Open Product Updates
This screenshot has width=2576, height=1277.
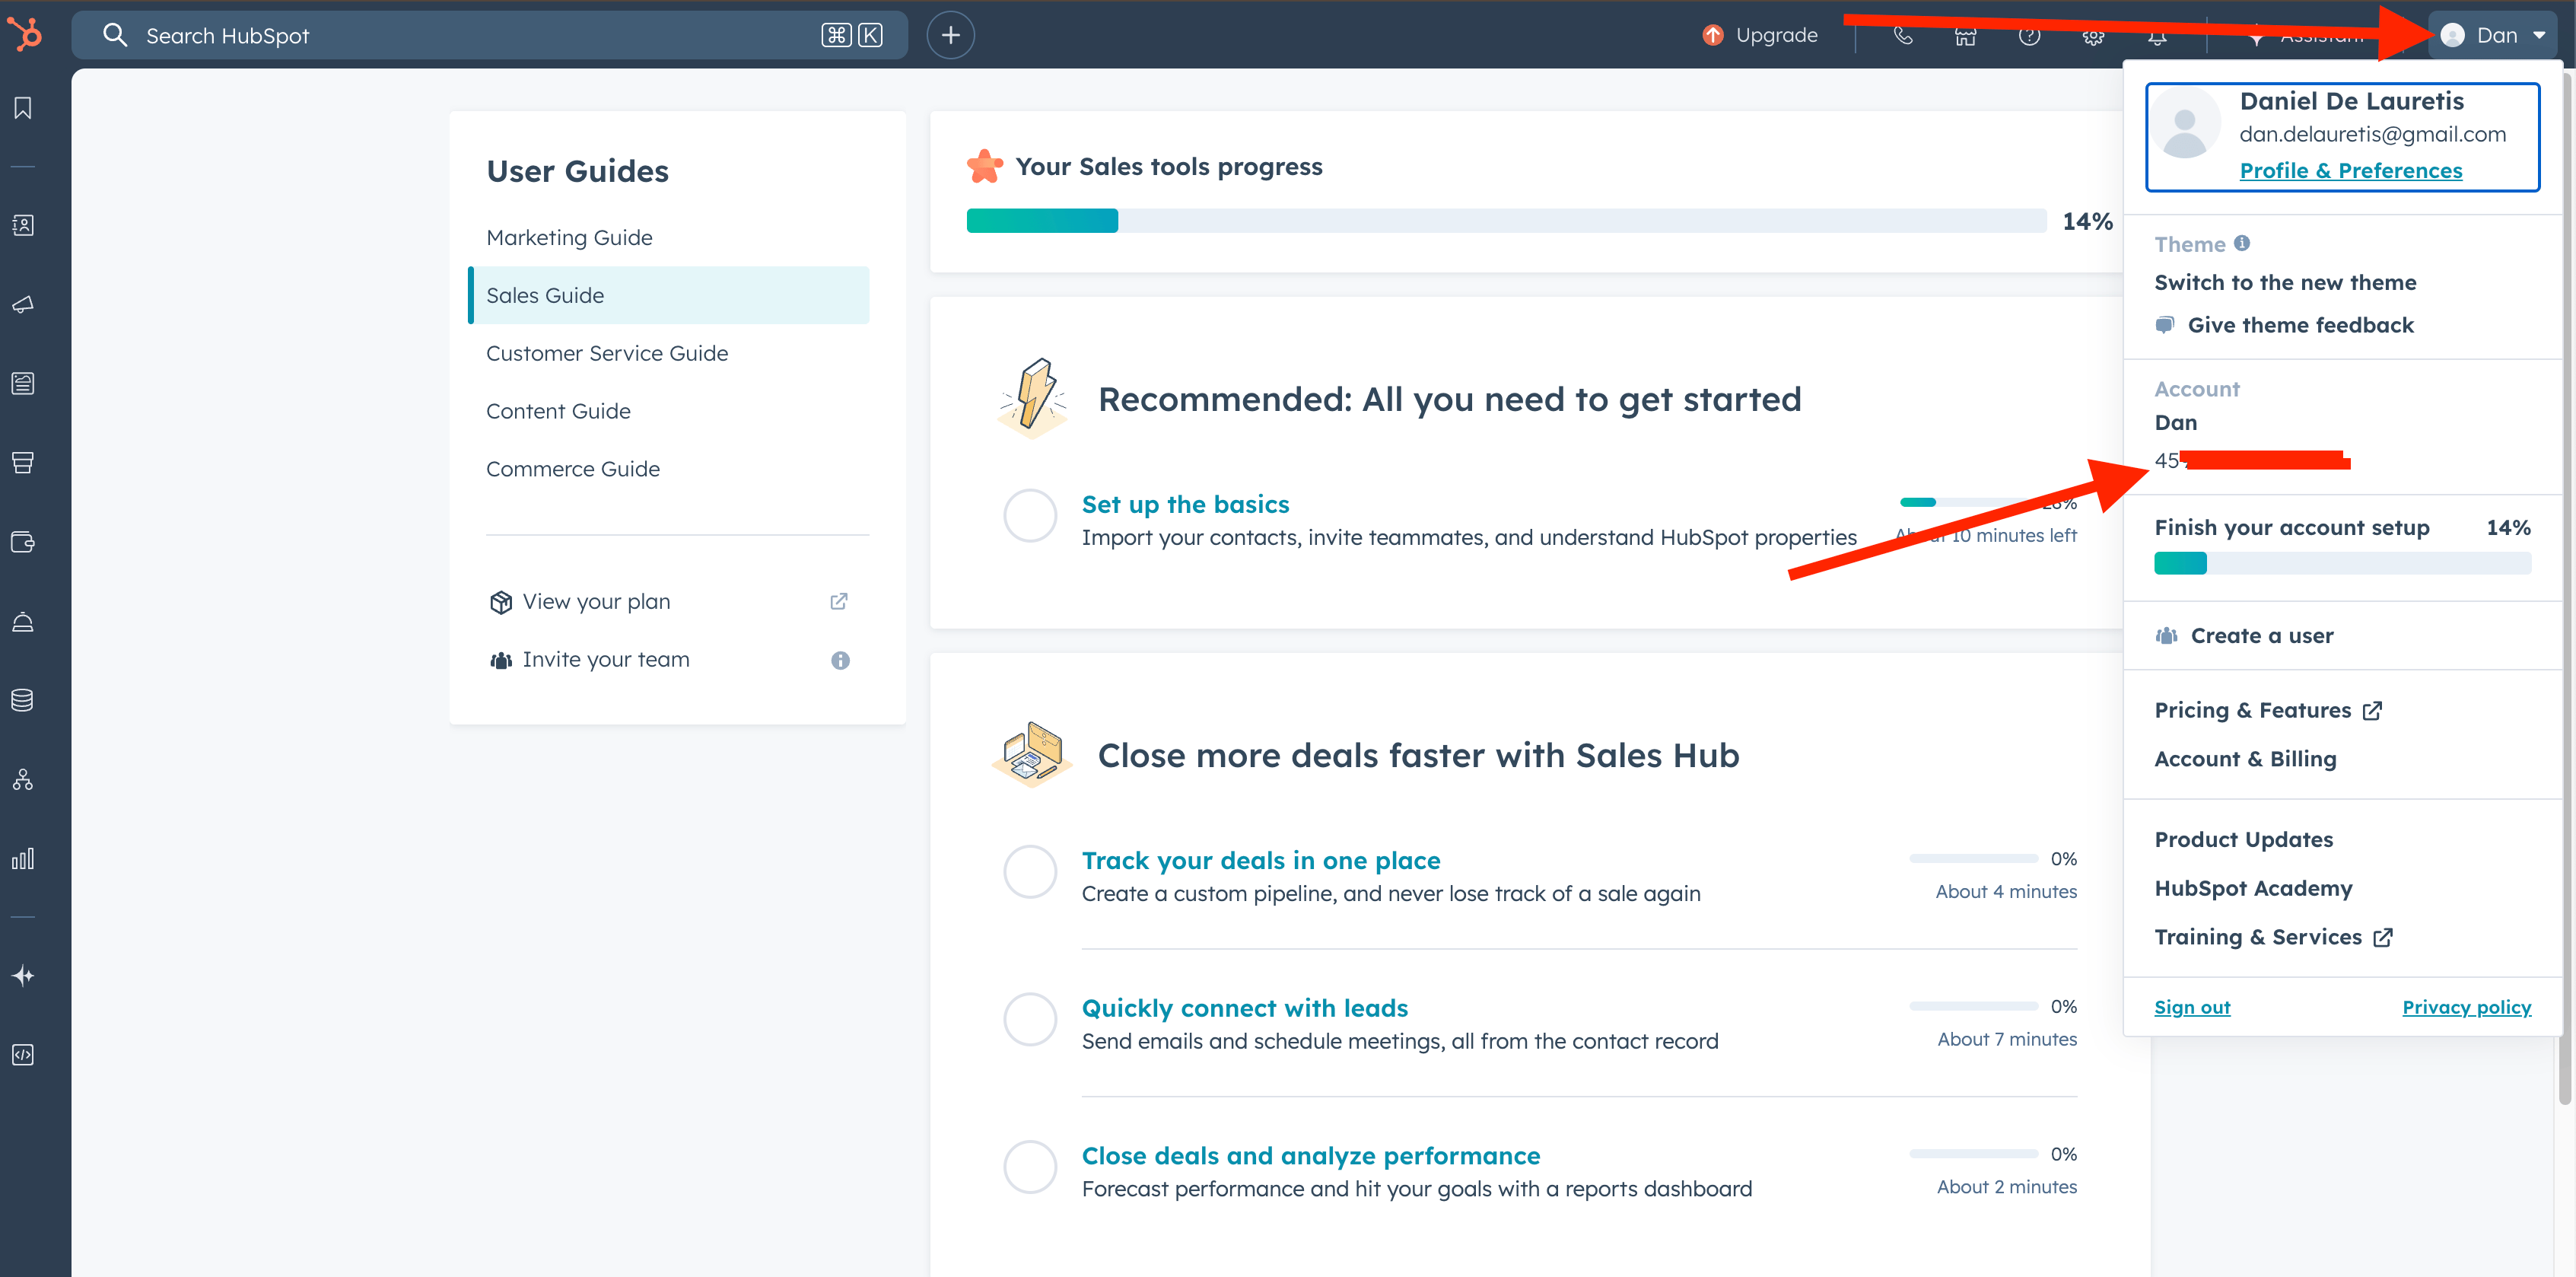click(x=2243, y=839)
